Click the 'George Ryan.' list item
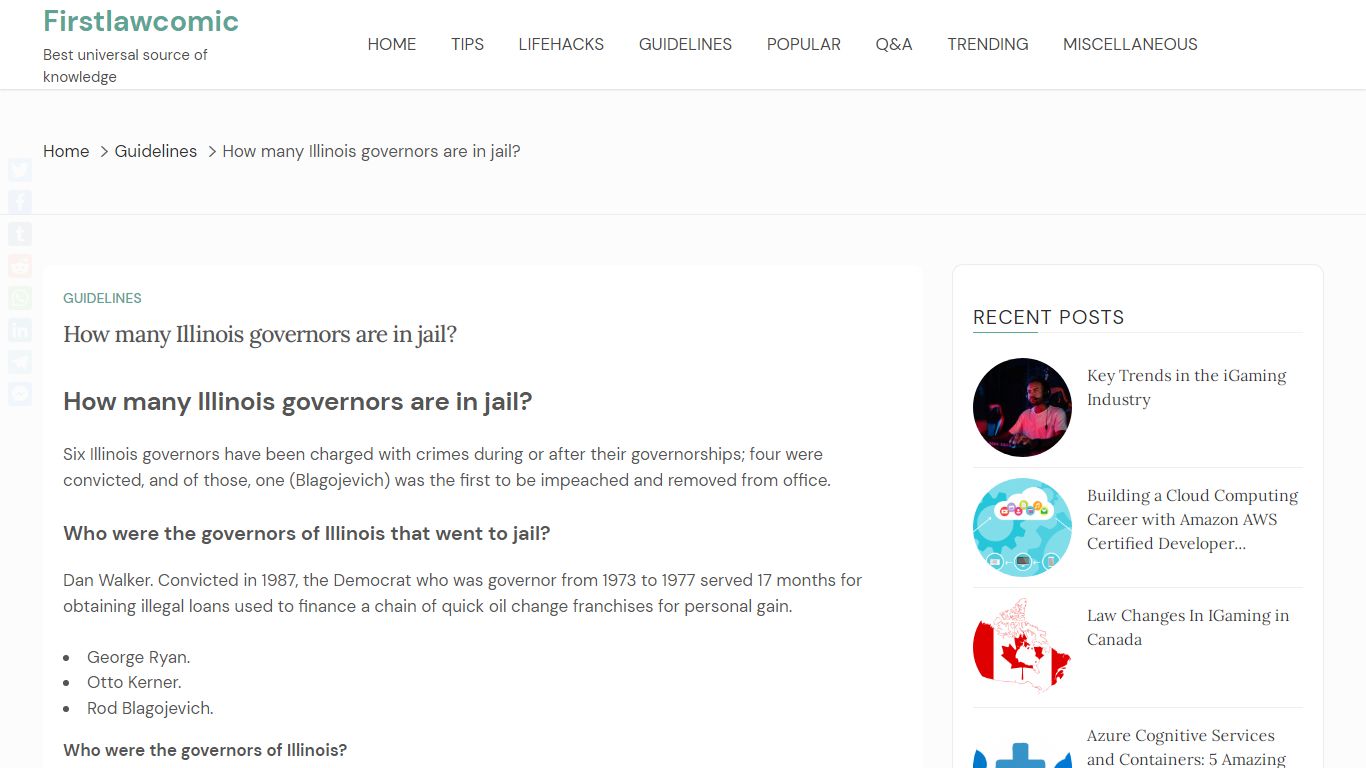The width and height of the screenshot is (1366, 768). [138, 657]
